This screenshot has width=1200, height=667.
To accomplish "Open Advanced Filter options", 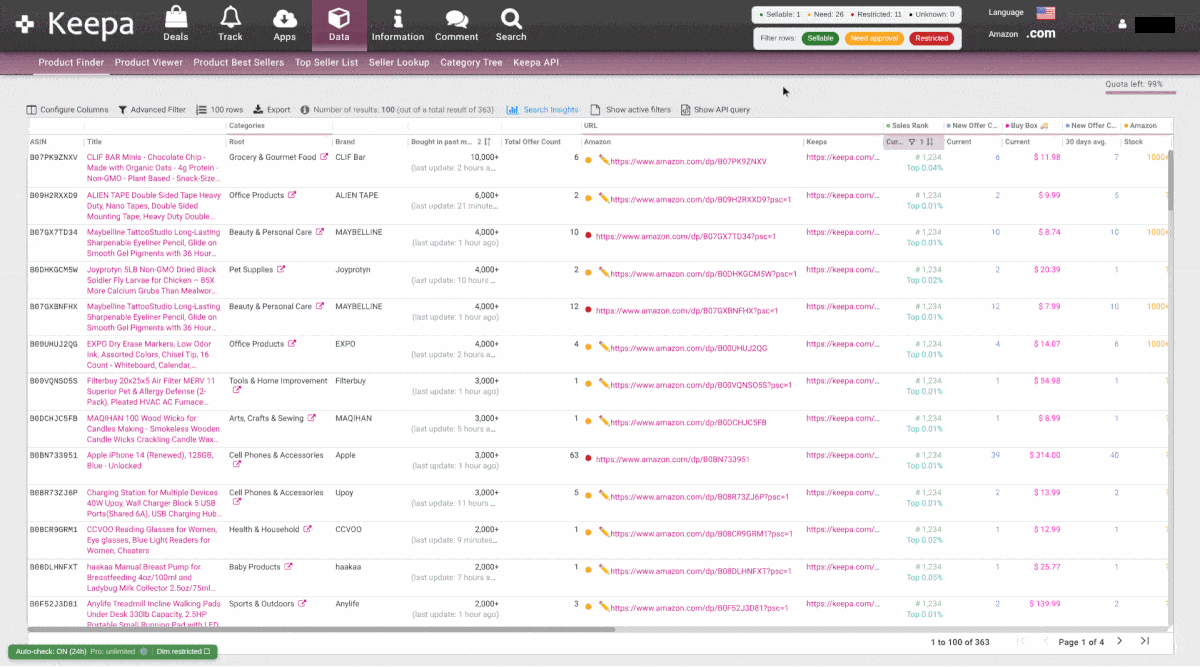I will point(152,110).
